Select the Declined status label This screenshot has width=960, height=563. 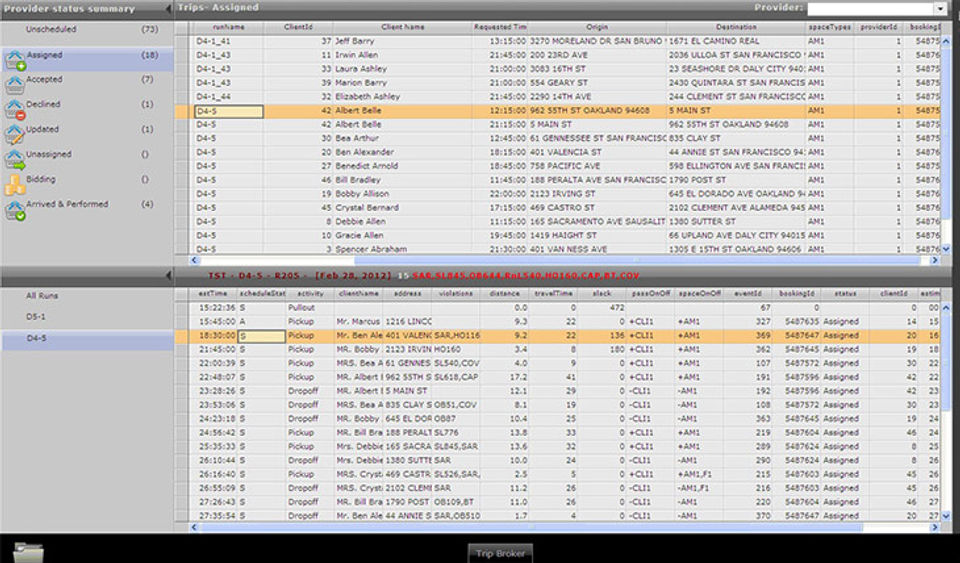pos(43,105)
